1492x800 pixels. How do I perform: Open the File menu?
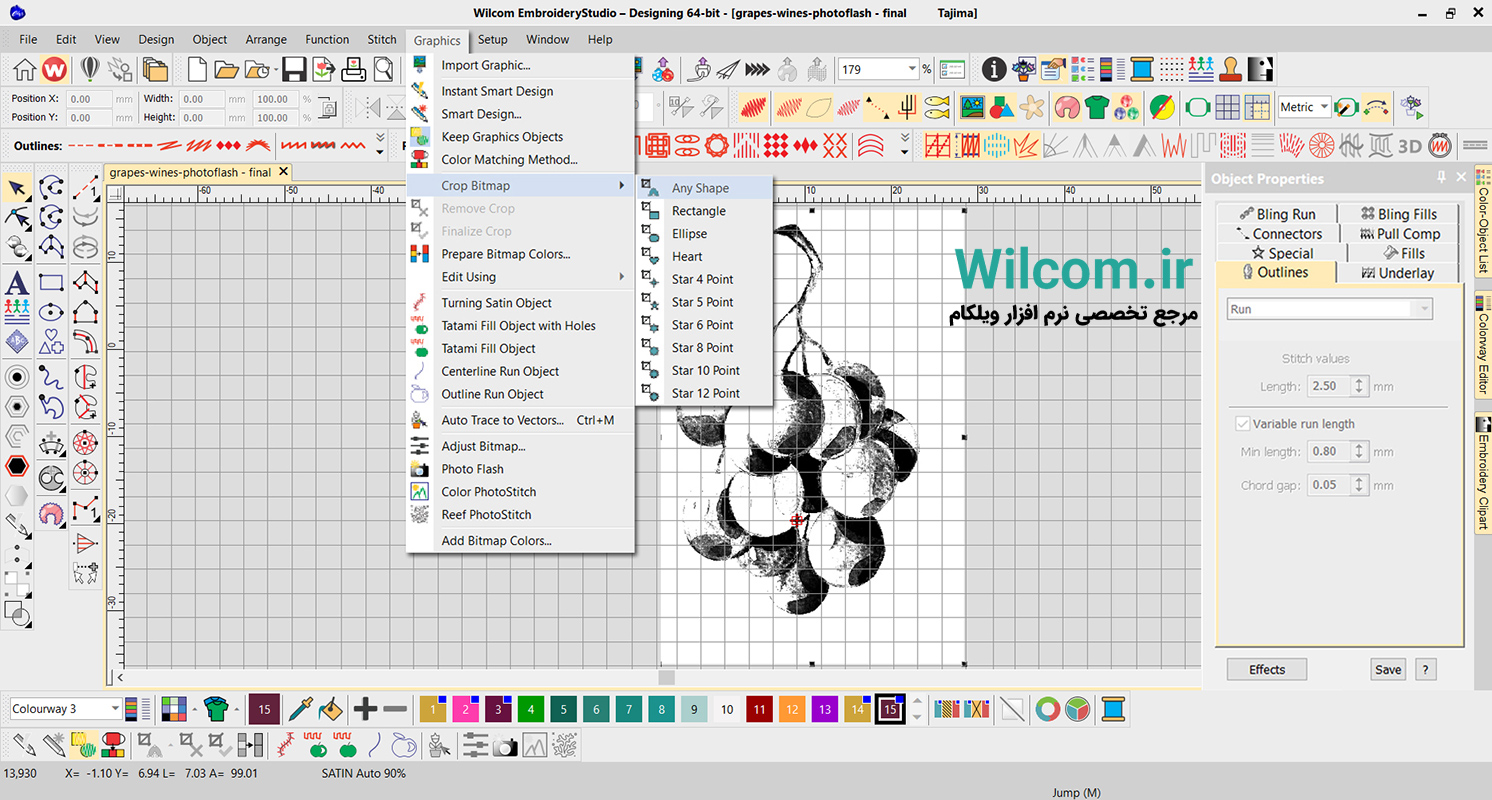click(28, 40)
